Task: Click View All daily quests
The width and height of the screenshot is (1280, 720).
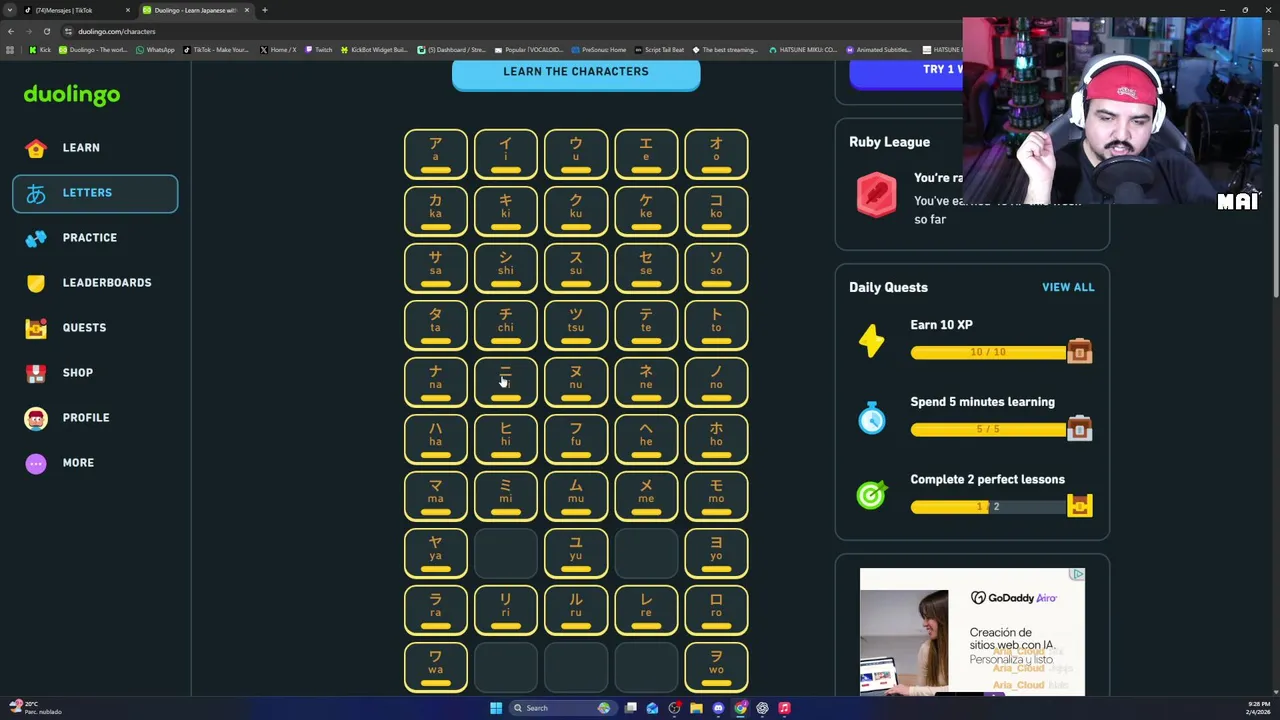Action: coord(1068,287)
